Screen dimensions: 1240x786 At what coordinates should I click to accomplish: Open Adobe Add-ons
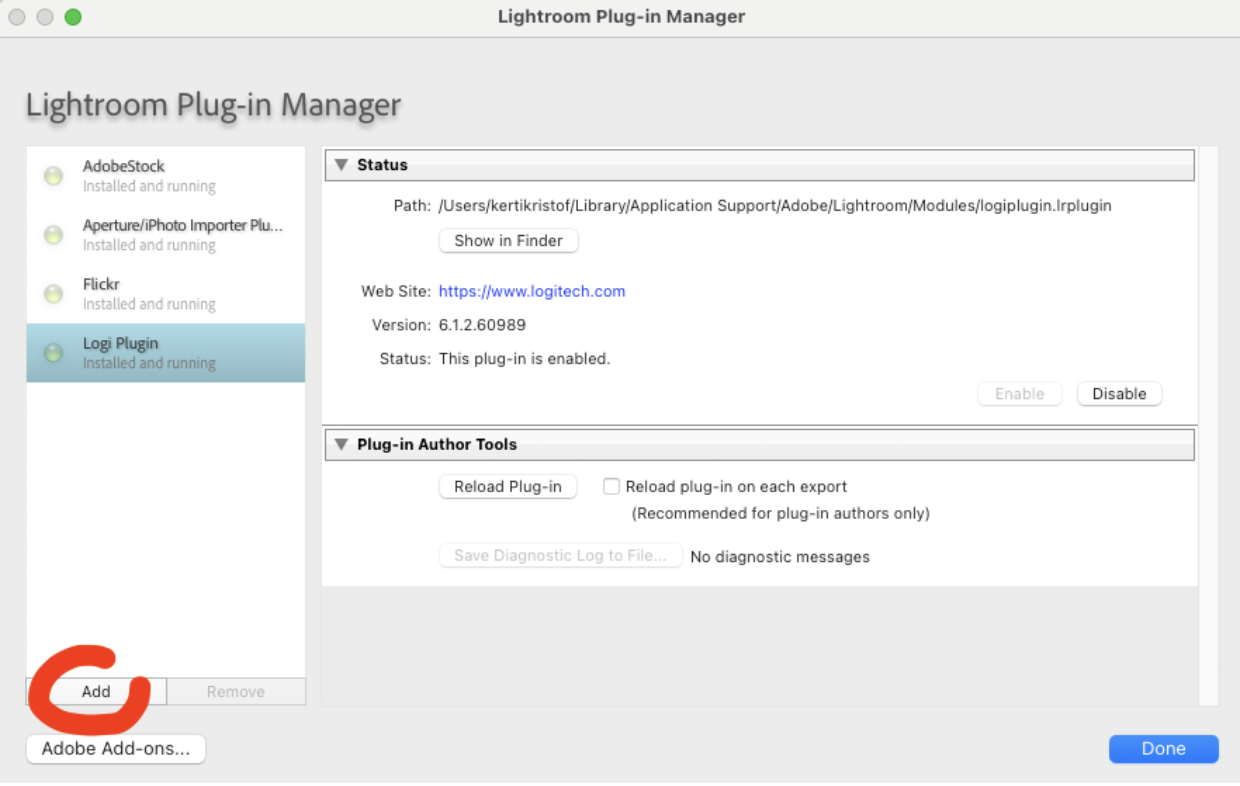pos(116,749)
